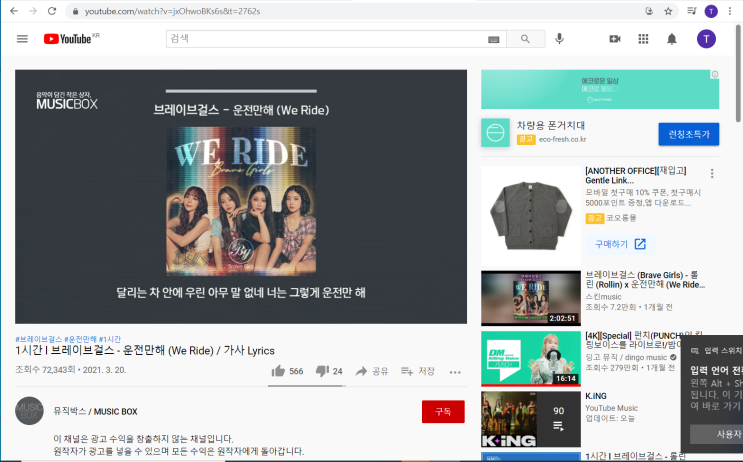Open the YouTube apps grid icon

coord(643,39)
